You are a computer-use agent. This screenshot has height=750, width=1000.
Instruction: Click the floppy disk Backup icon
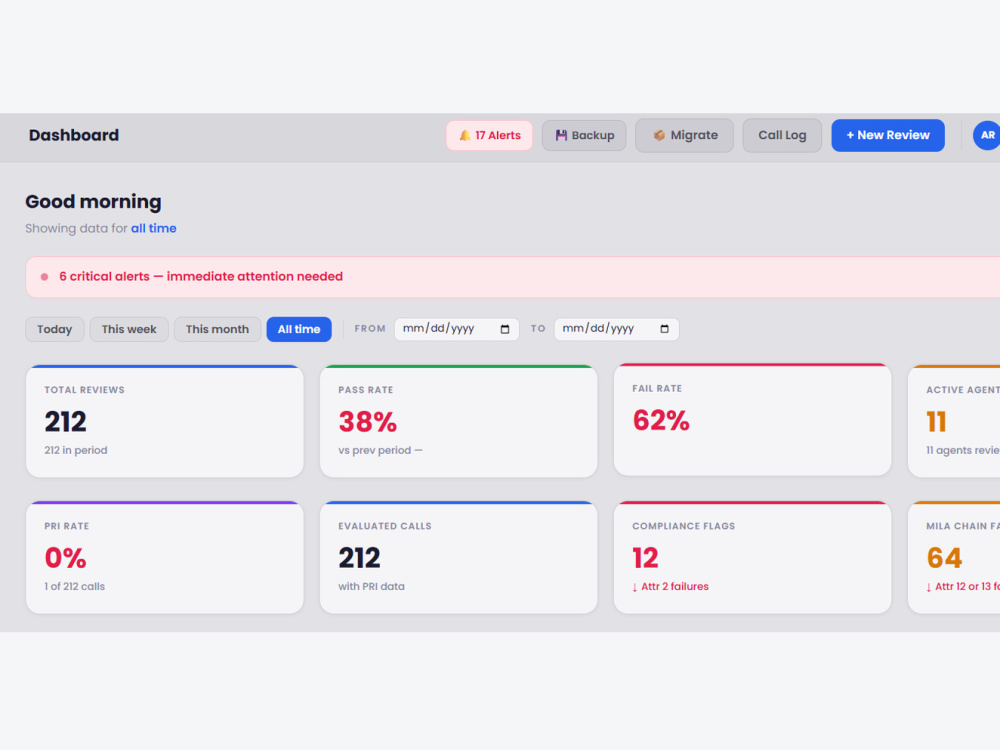coord(561,135)
